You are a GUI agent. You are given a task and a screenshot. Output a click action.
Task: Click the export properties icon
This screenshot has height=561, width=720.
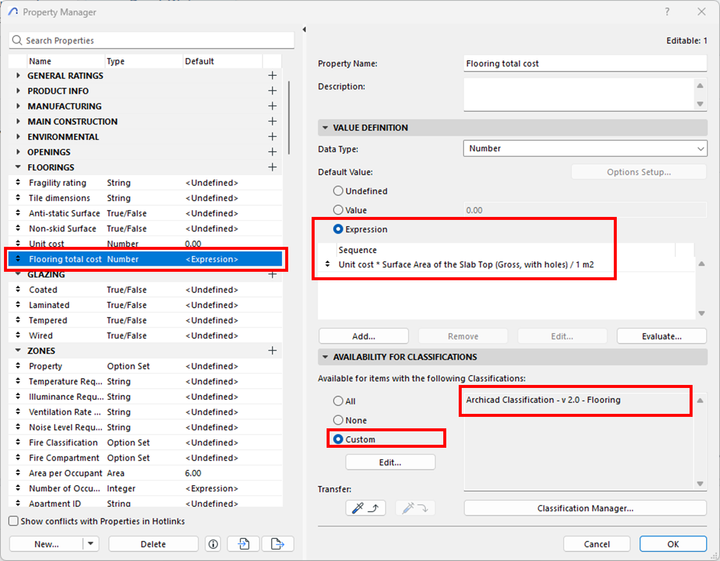pyautogui.click(x=278, y=544)
